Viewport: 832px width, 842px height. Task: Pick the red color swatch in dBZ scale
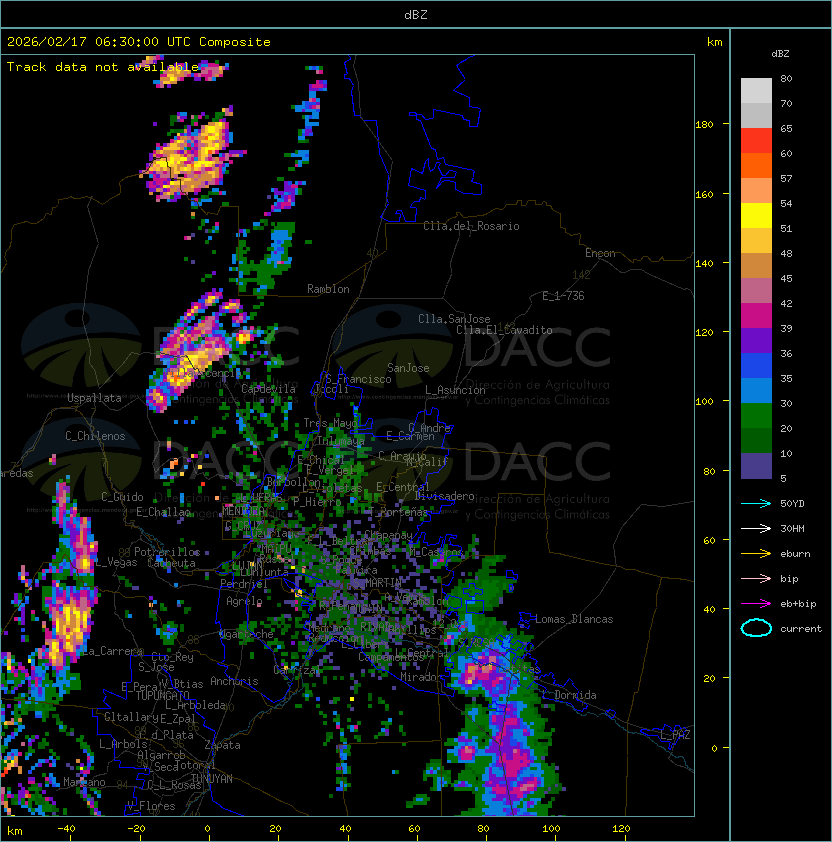point(756,141)
